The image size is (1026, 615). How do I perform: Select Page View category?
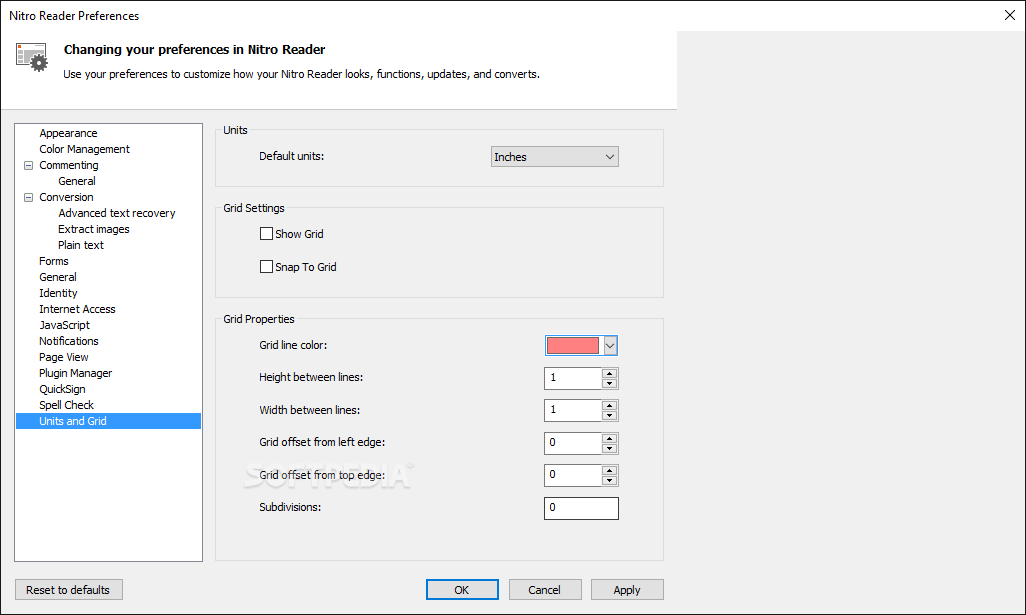click(x=63, y=357)
